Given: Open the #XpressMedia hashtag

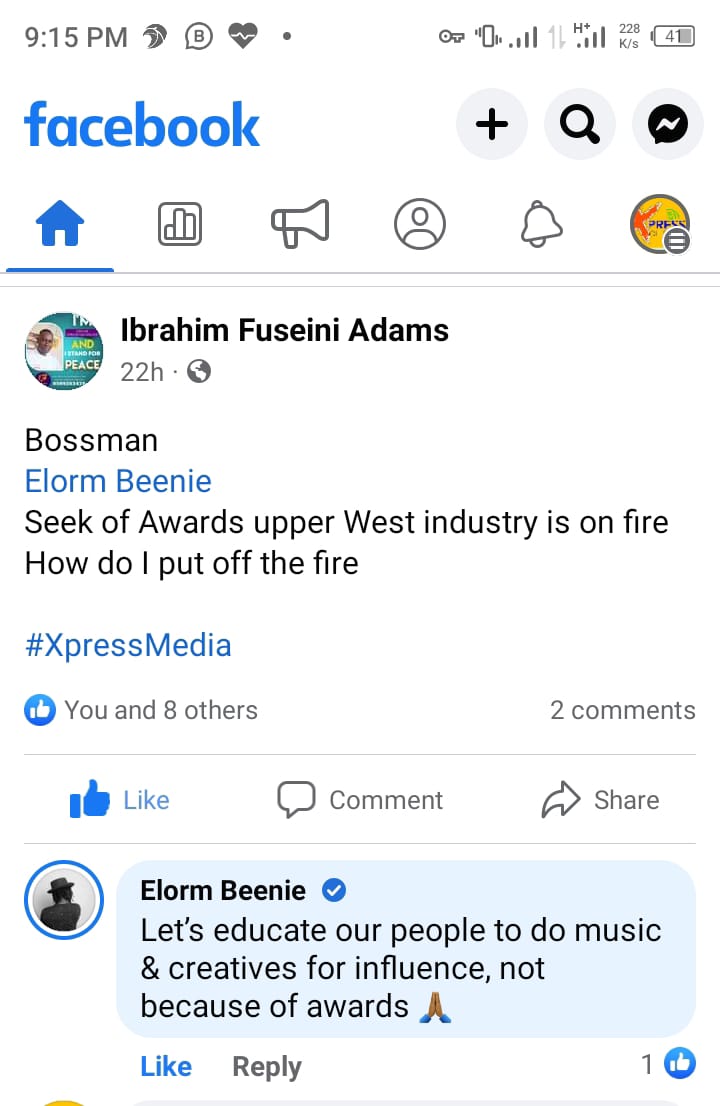Looking at the screenshot, I should tap(128, 645).
